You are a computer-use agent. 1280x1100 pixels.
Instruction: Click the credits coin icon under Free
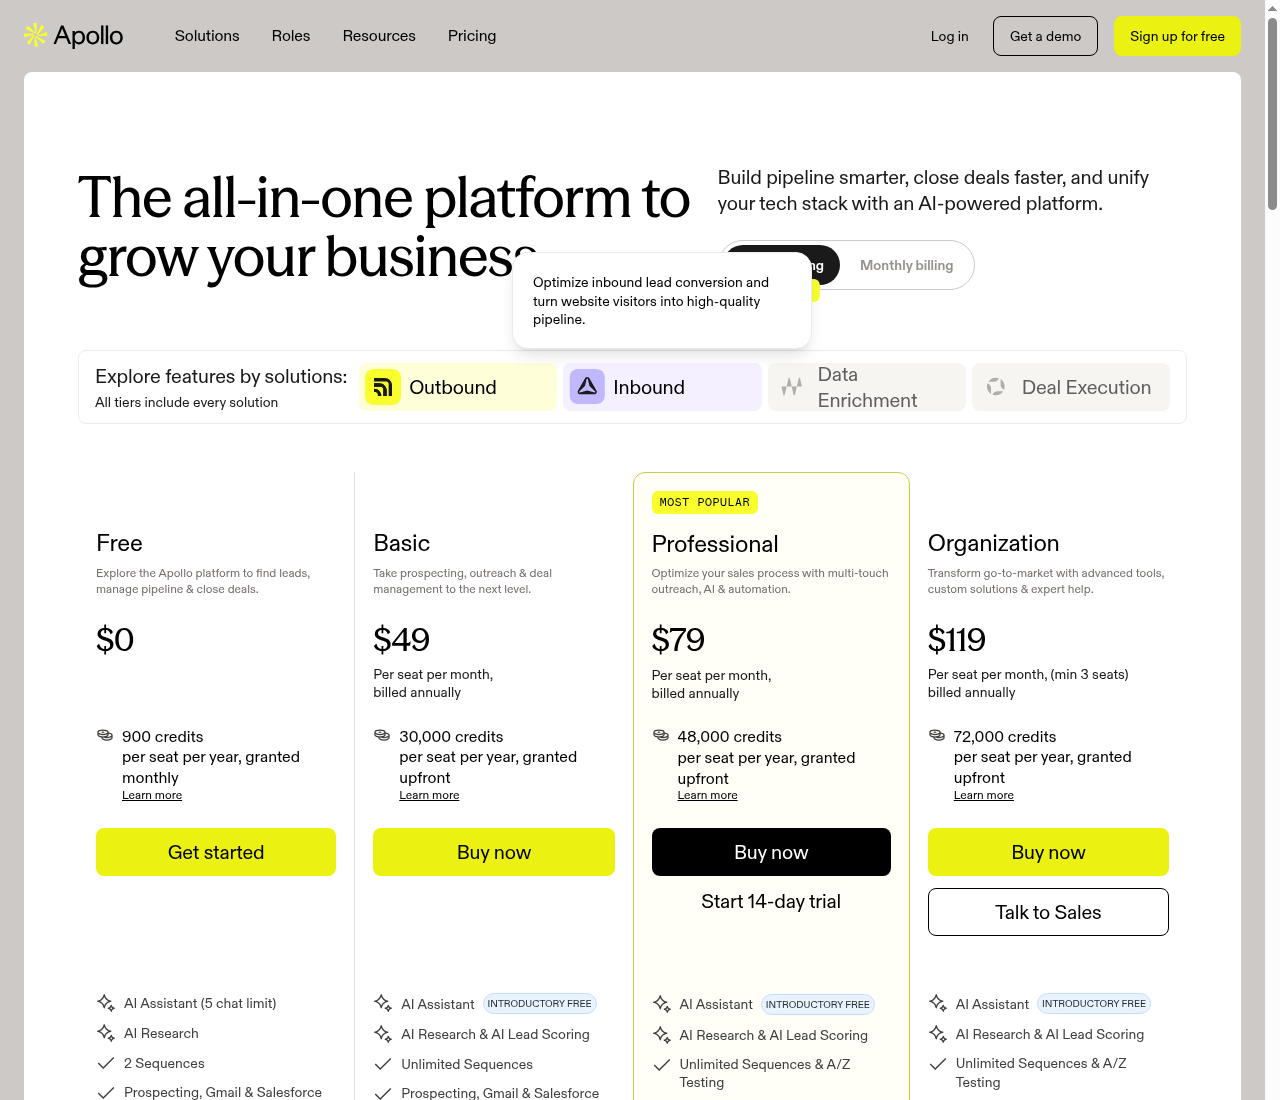[x=105, y=735]
